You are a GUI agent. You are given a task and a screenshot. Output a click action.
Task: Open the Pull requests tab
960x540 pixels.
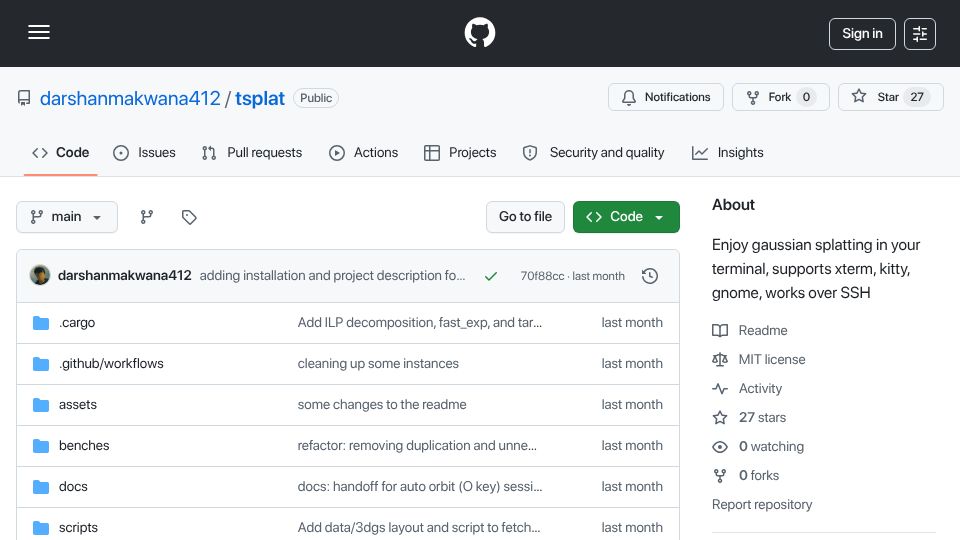click(252, 152)
